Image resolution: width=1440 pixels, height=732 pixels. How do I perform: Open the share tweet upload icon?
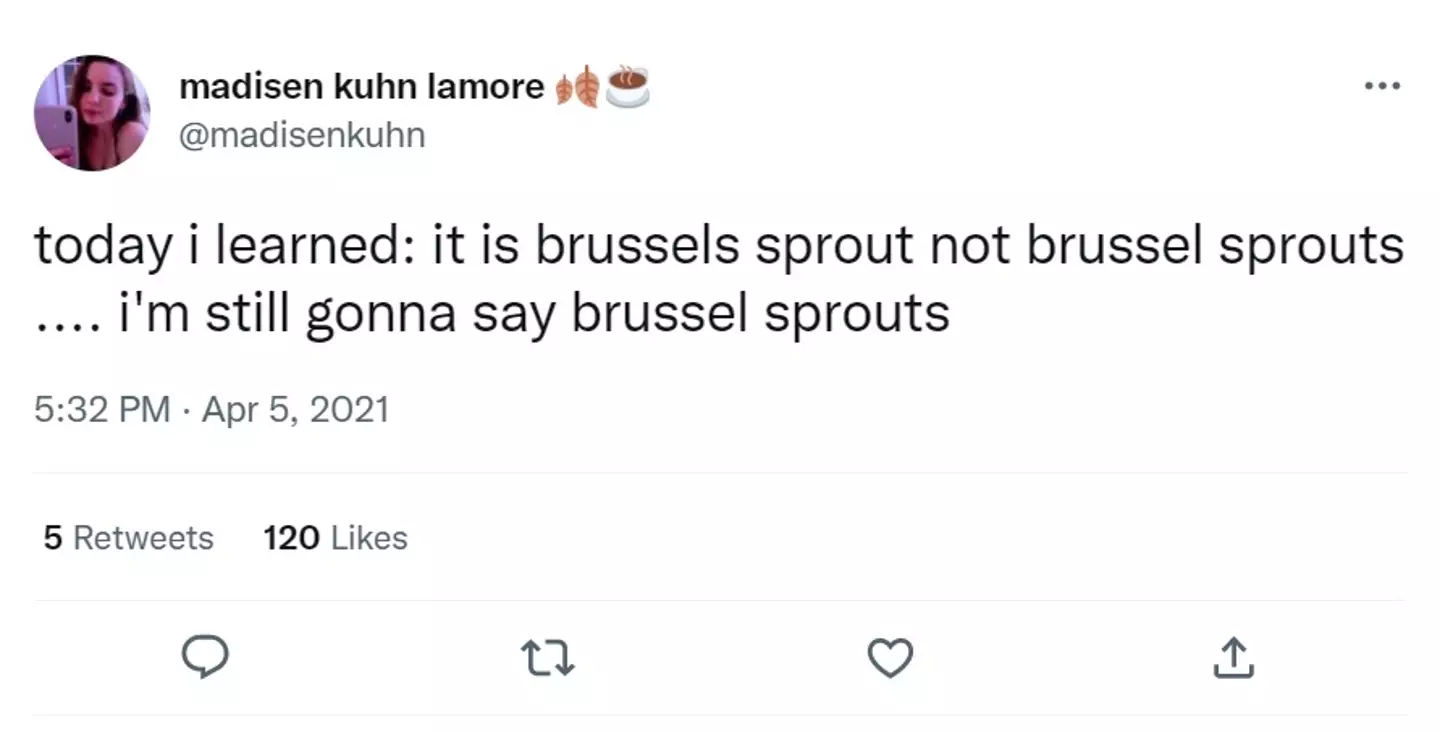pos(1233,657)
